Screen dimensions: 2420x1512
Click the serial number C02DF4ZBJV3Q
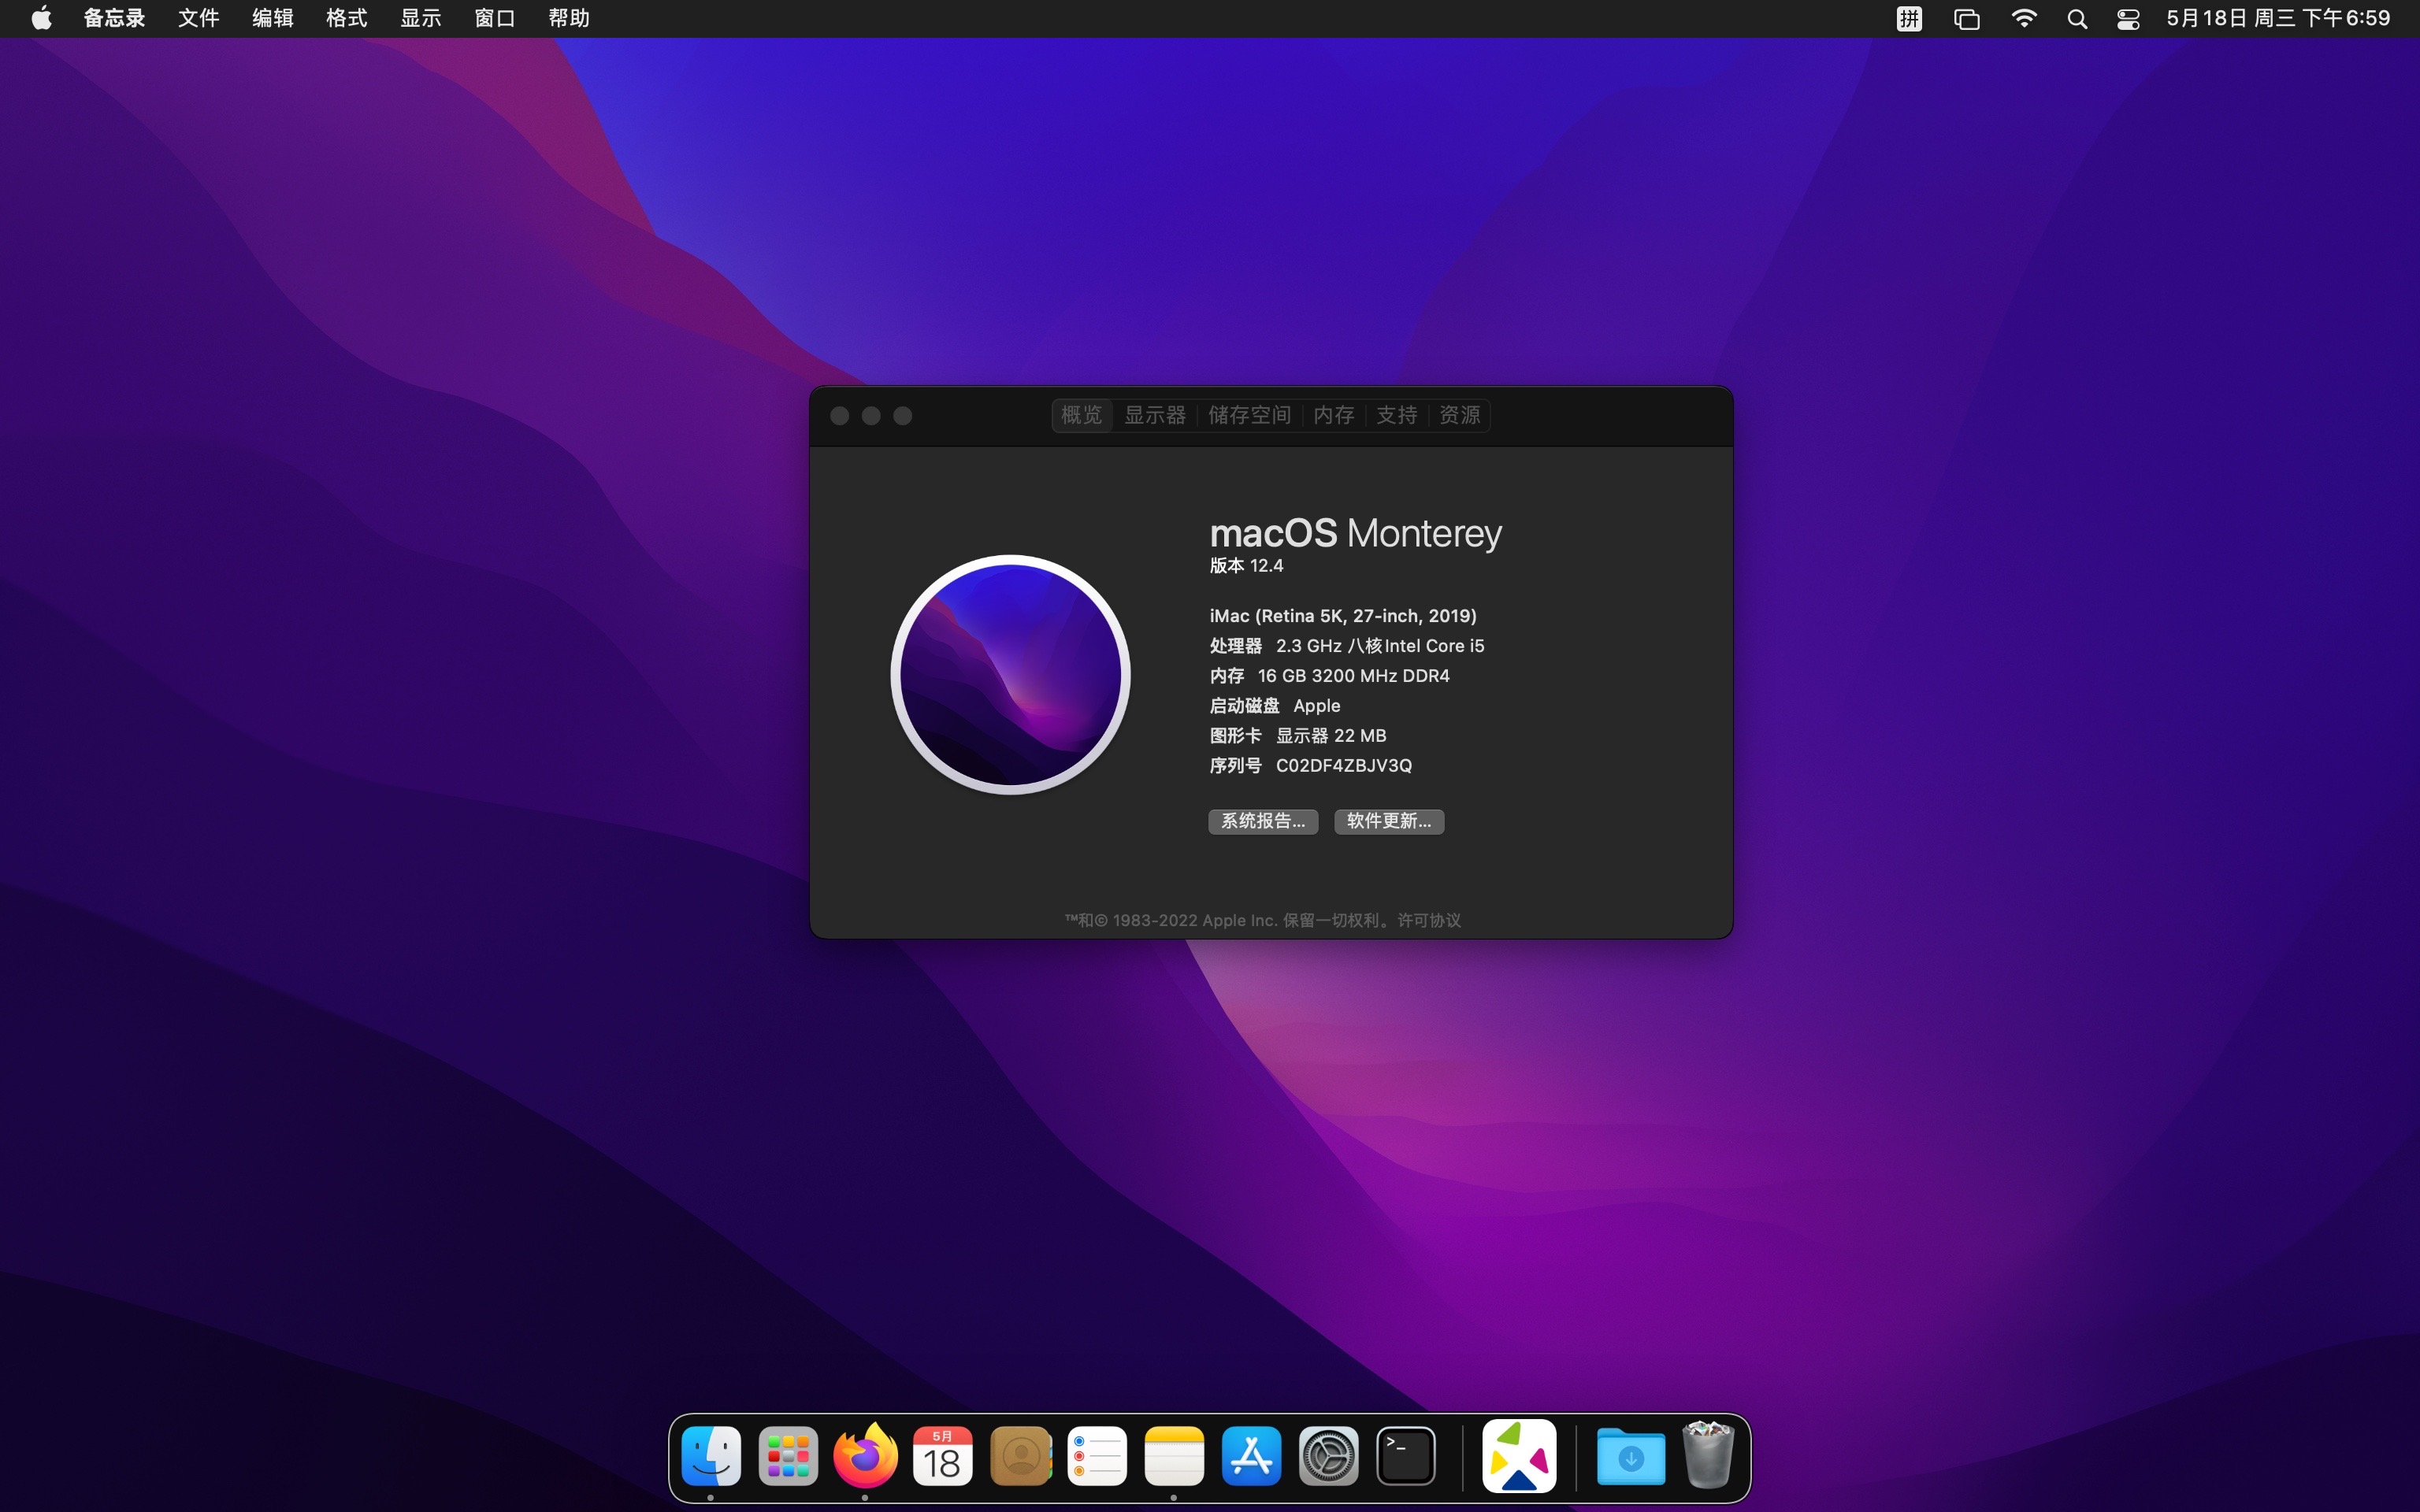[x=1344, y=766]
